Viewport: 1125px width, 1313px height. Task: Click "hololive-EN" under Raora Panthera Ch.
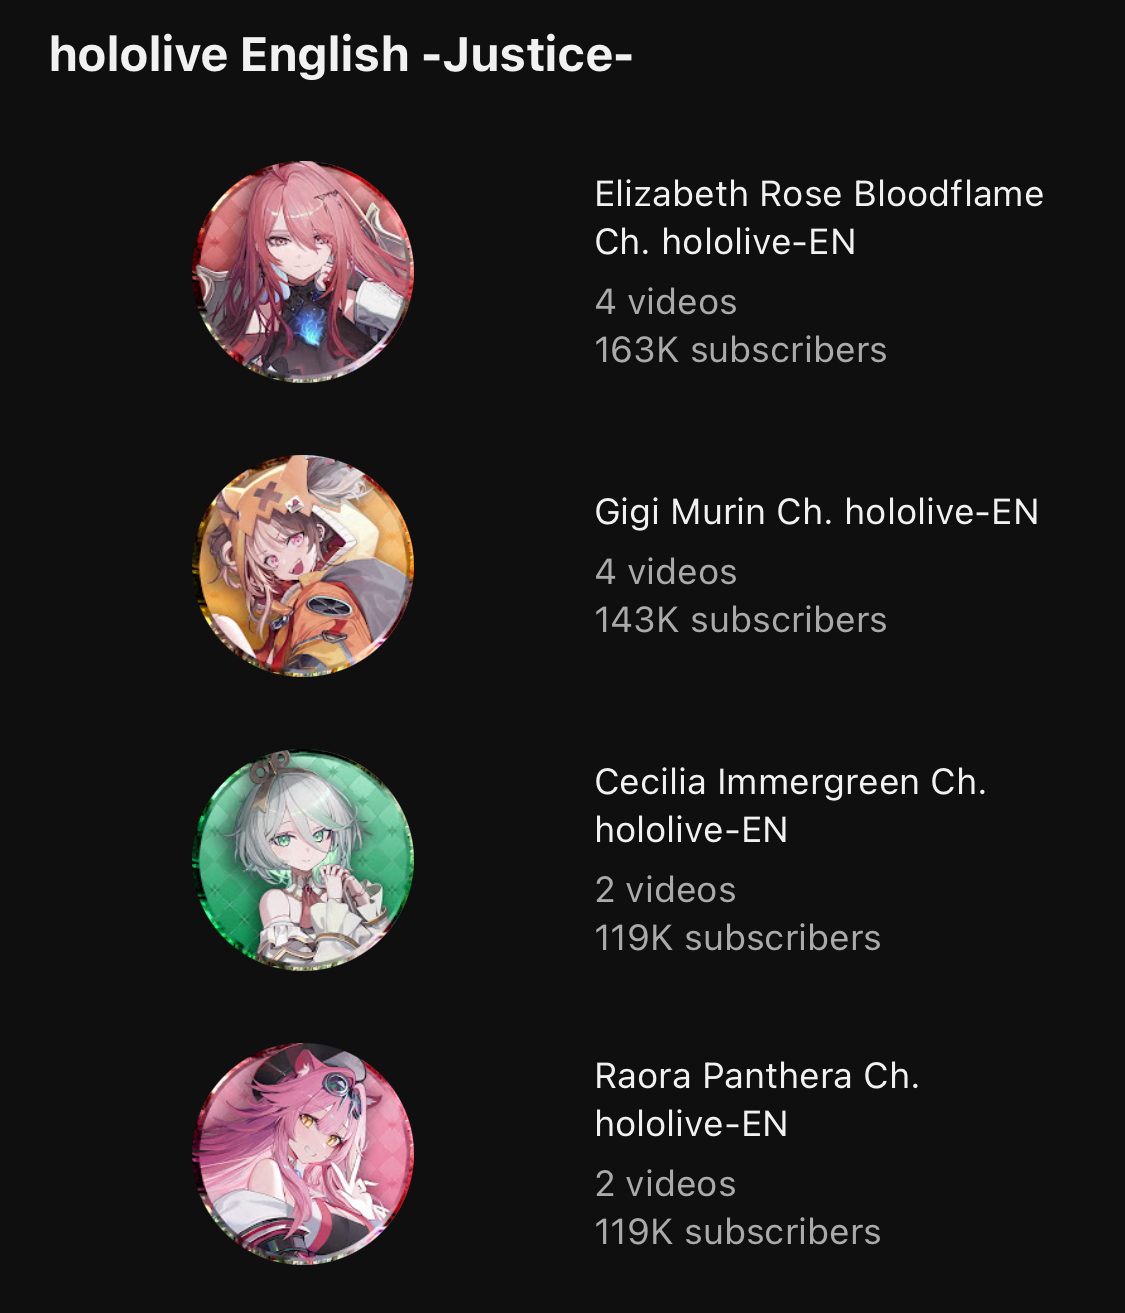click(691, 1124)
